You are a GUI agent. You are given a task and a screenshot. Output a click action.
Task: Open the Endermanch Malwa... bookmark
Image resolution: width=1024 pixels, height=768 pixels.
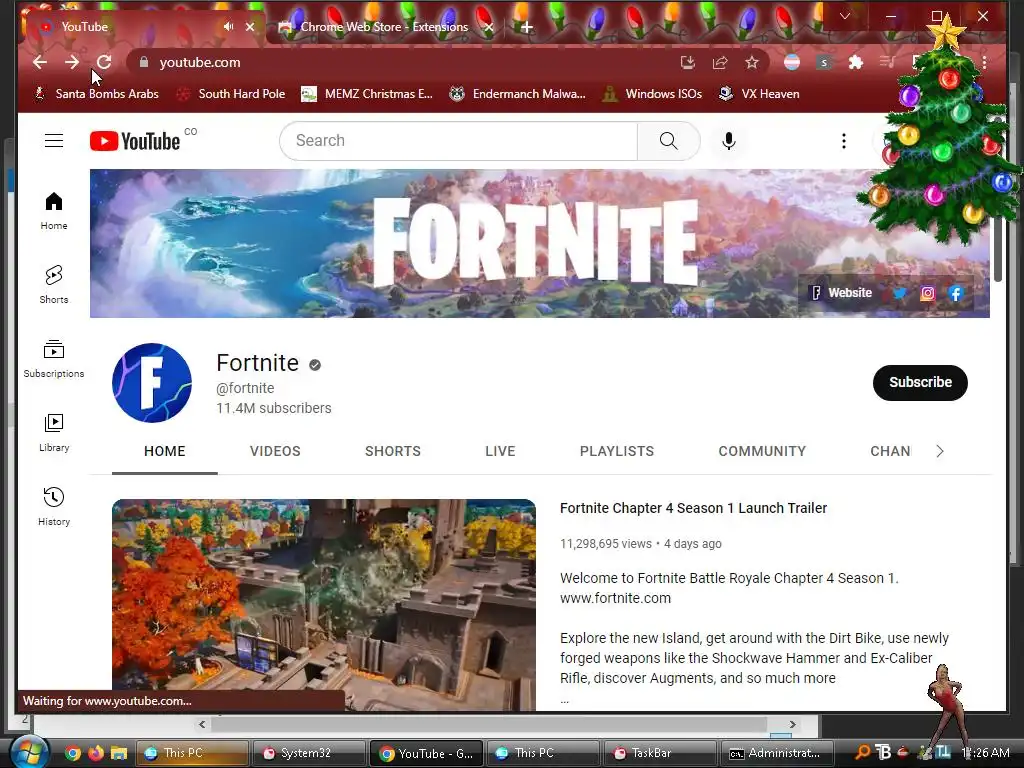517,93
